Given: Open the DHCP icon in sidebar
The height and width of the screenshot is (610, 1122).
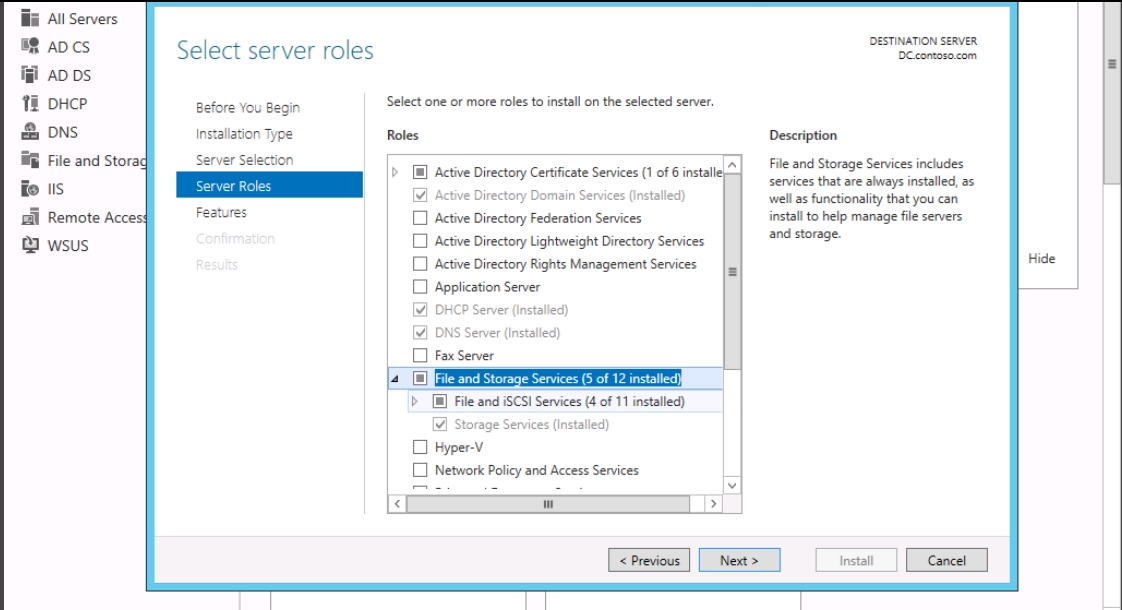Looking at the screenshot, I should click(x=30, y=103).
